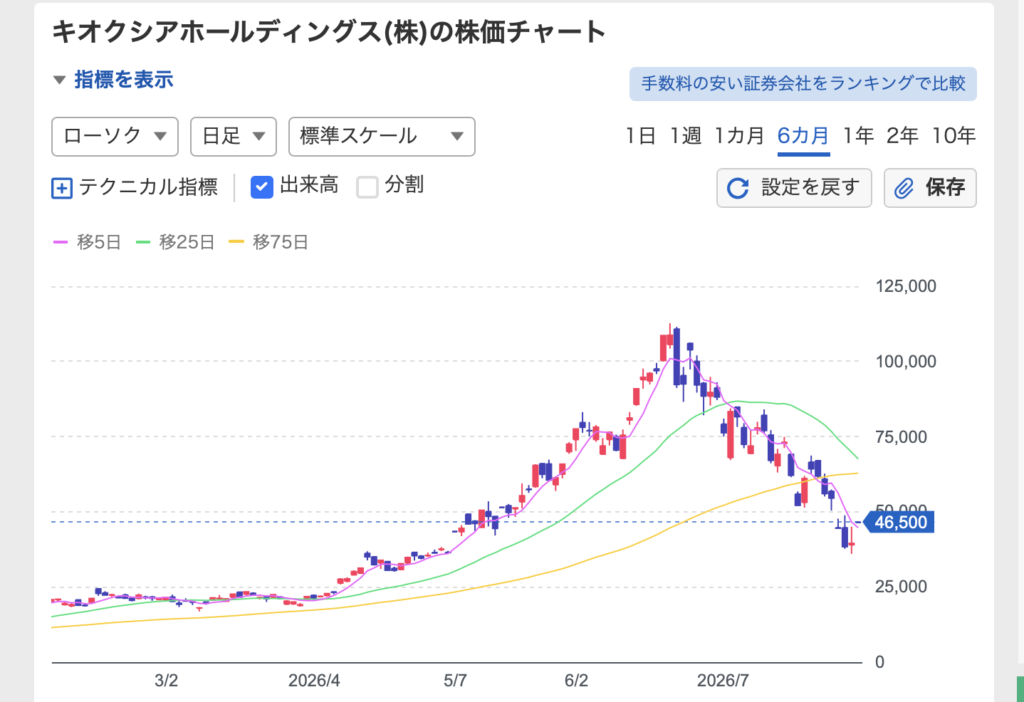Click the 移5日 pink legend marker
This screenshot has width=1024, height=702.
[x=60, y=242]
